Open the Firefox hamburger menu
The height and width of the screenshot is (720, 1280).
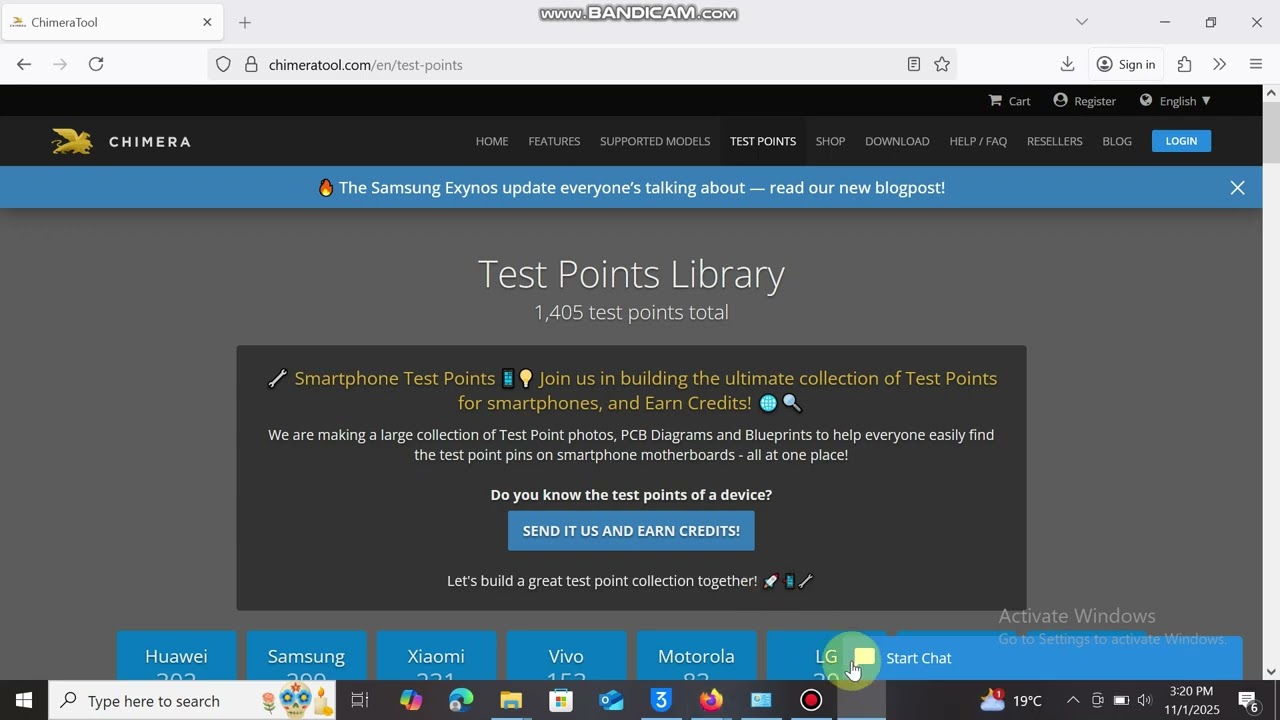pyautogui.click(x=1256, y=64)
